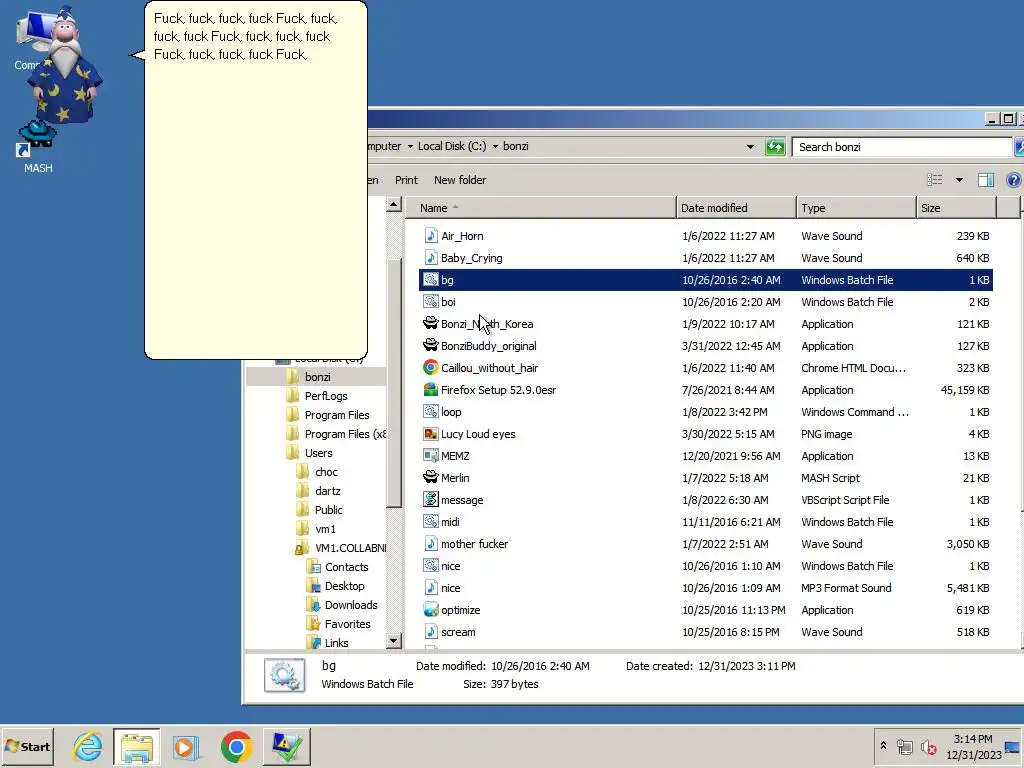Select PerfLogs folder in the tree

point(326,396)
